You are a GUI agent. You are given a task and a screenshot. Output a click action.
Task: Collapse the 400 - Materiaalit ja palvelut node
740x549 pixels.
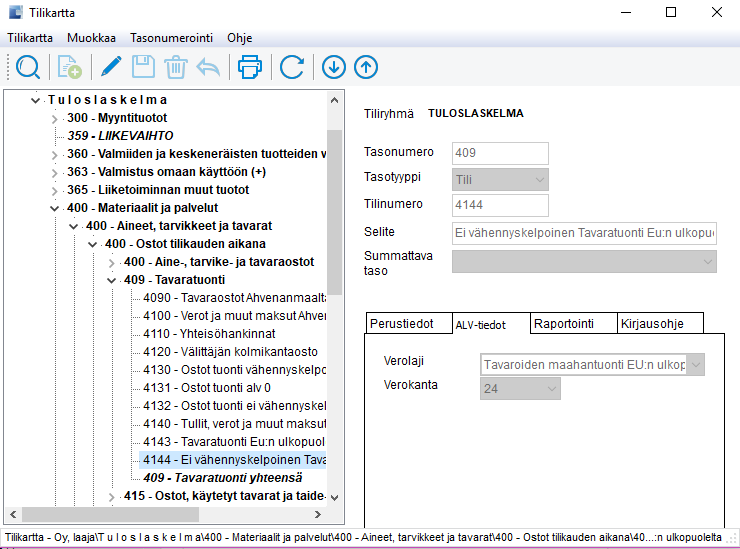click(x=54, y=208)
